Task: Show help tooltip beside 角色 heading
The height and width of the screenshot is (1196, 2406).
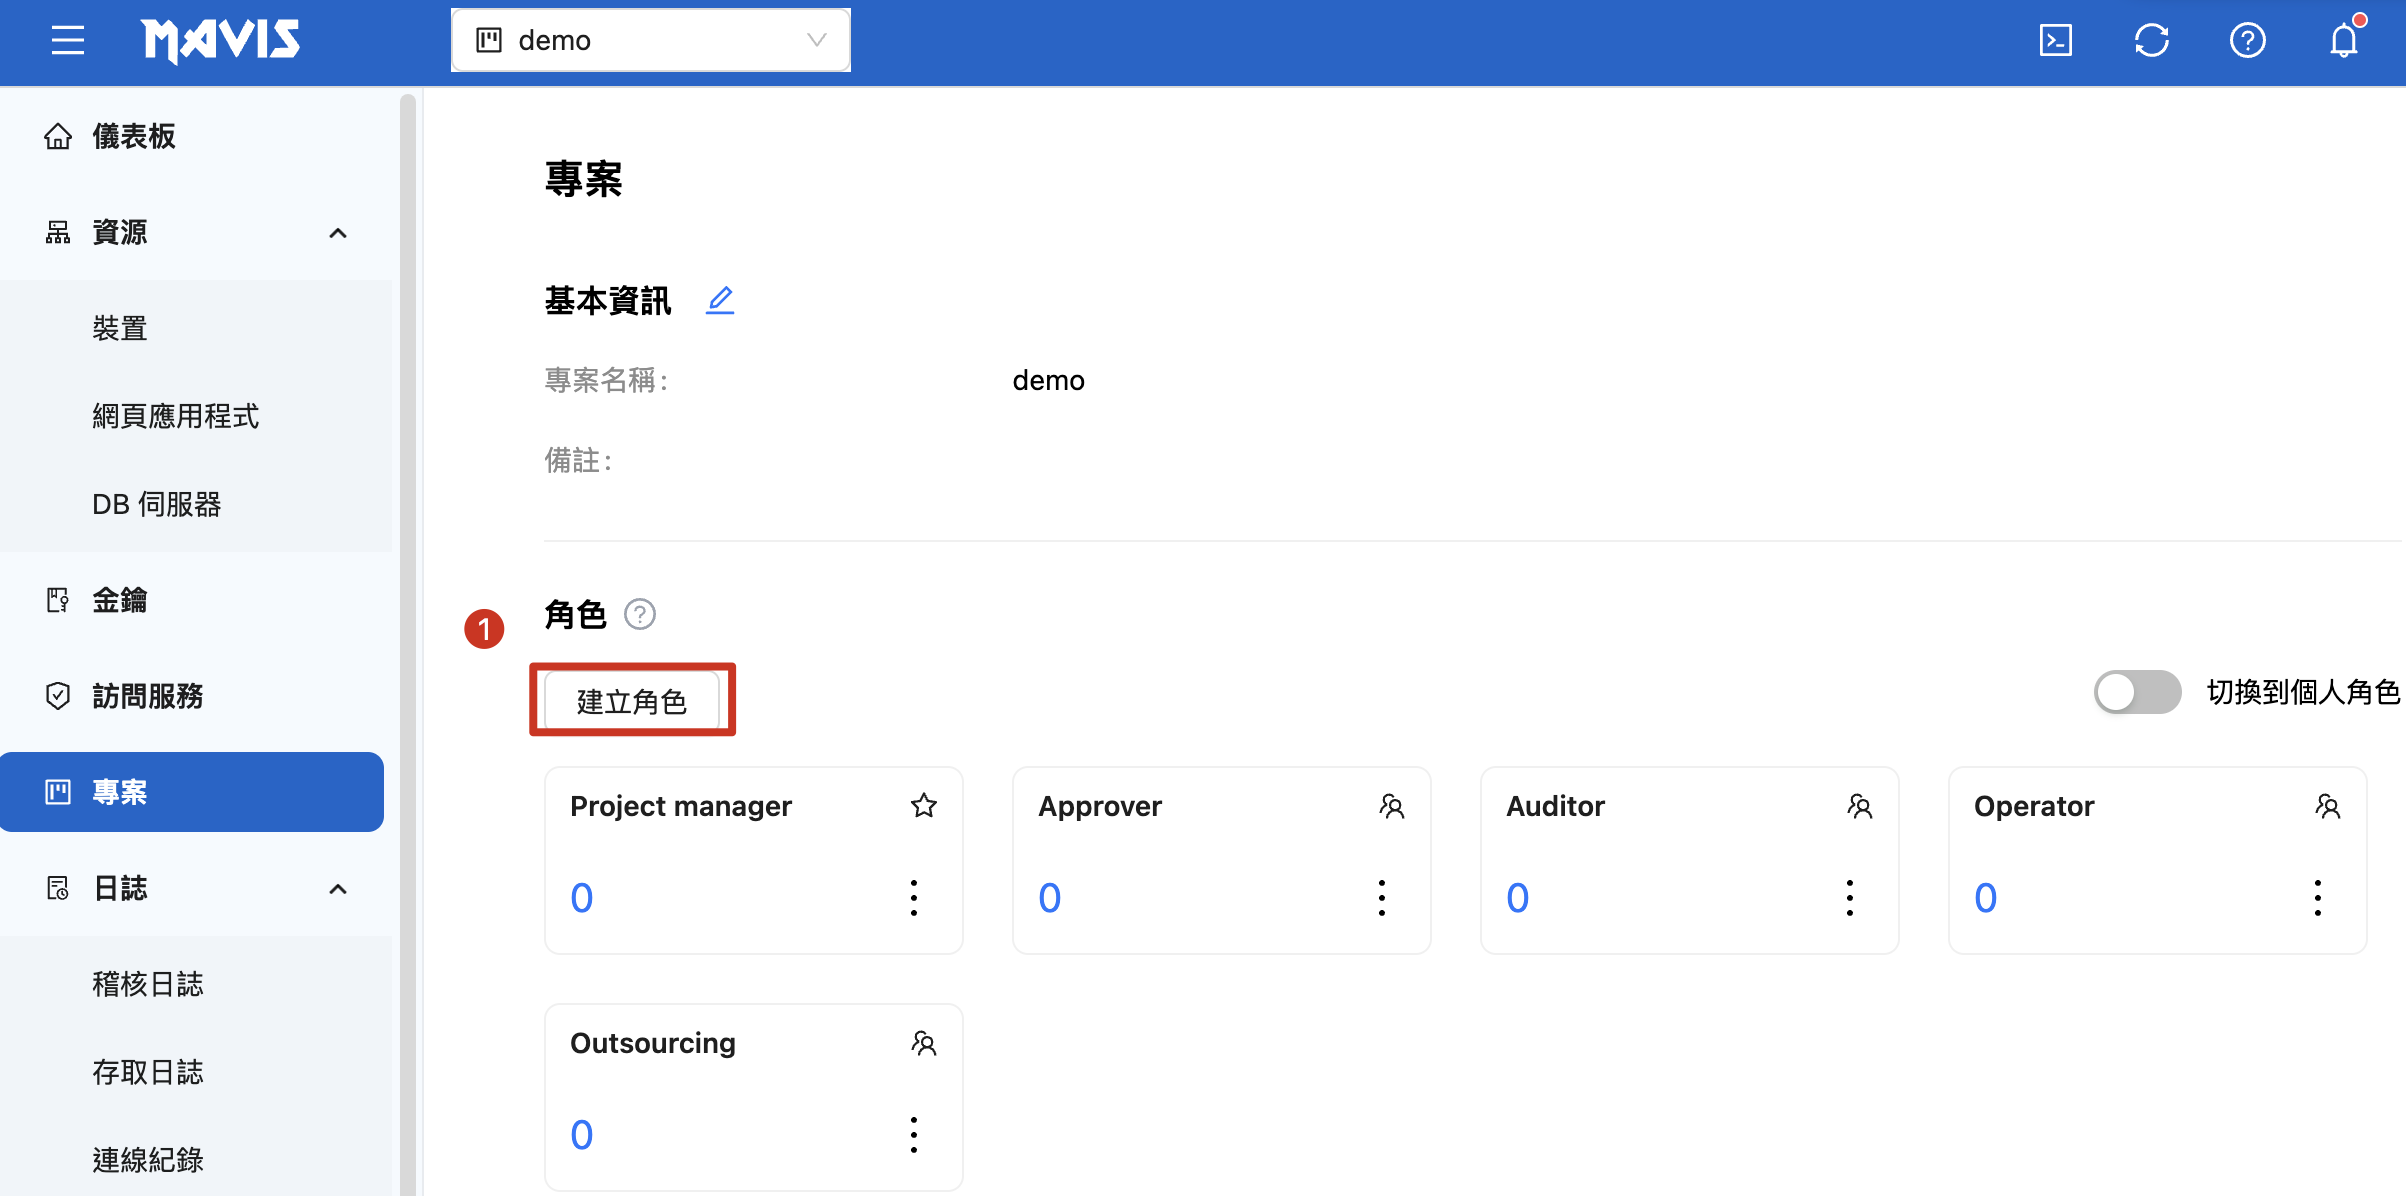Action: point(640,614)
